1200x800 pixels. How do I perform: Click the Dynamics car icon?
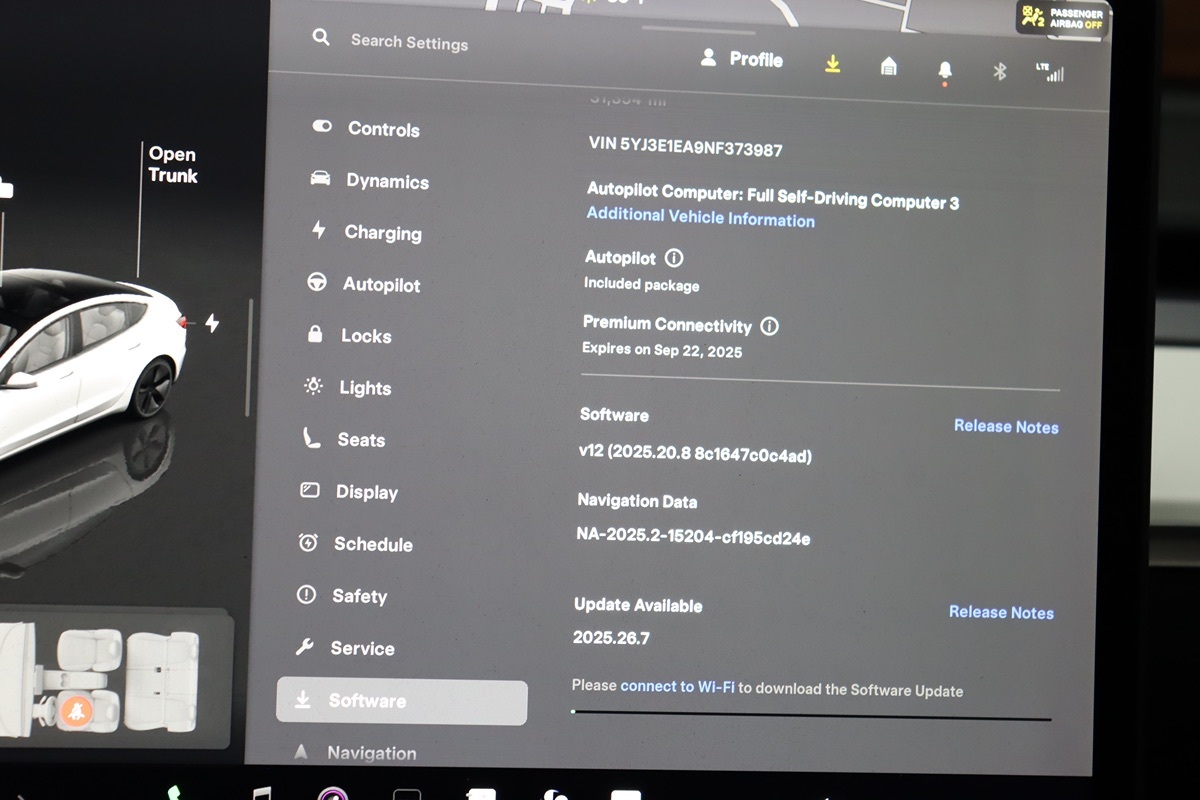(320, 178)
